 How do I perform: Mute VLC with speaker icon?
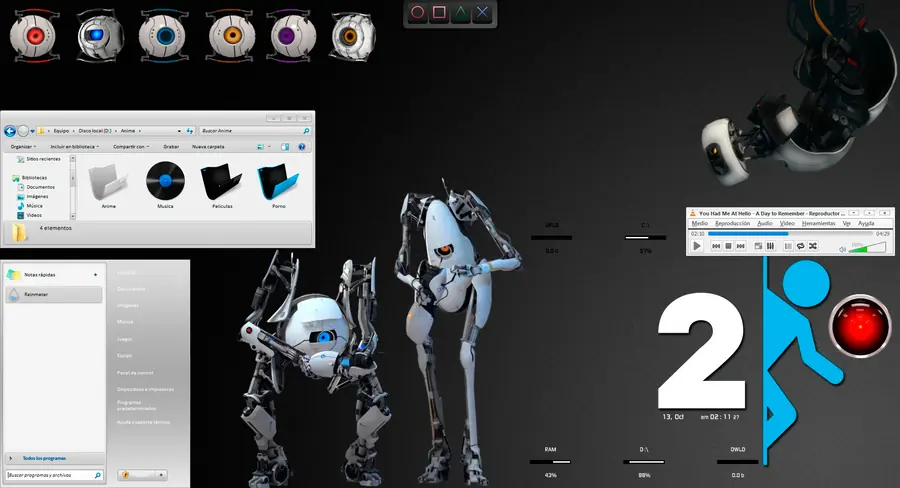click(x=842, y=249)
